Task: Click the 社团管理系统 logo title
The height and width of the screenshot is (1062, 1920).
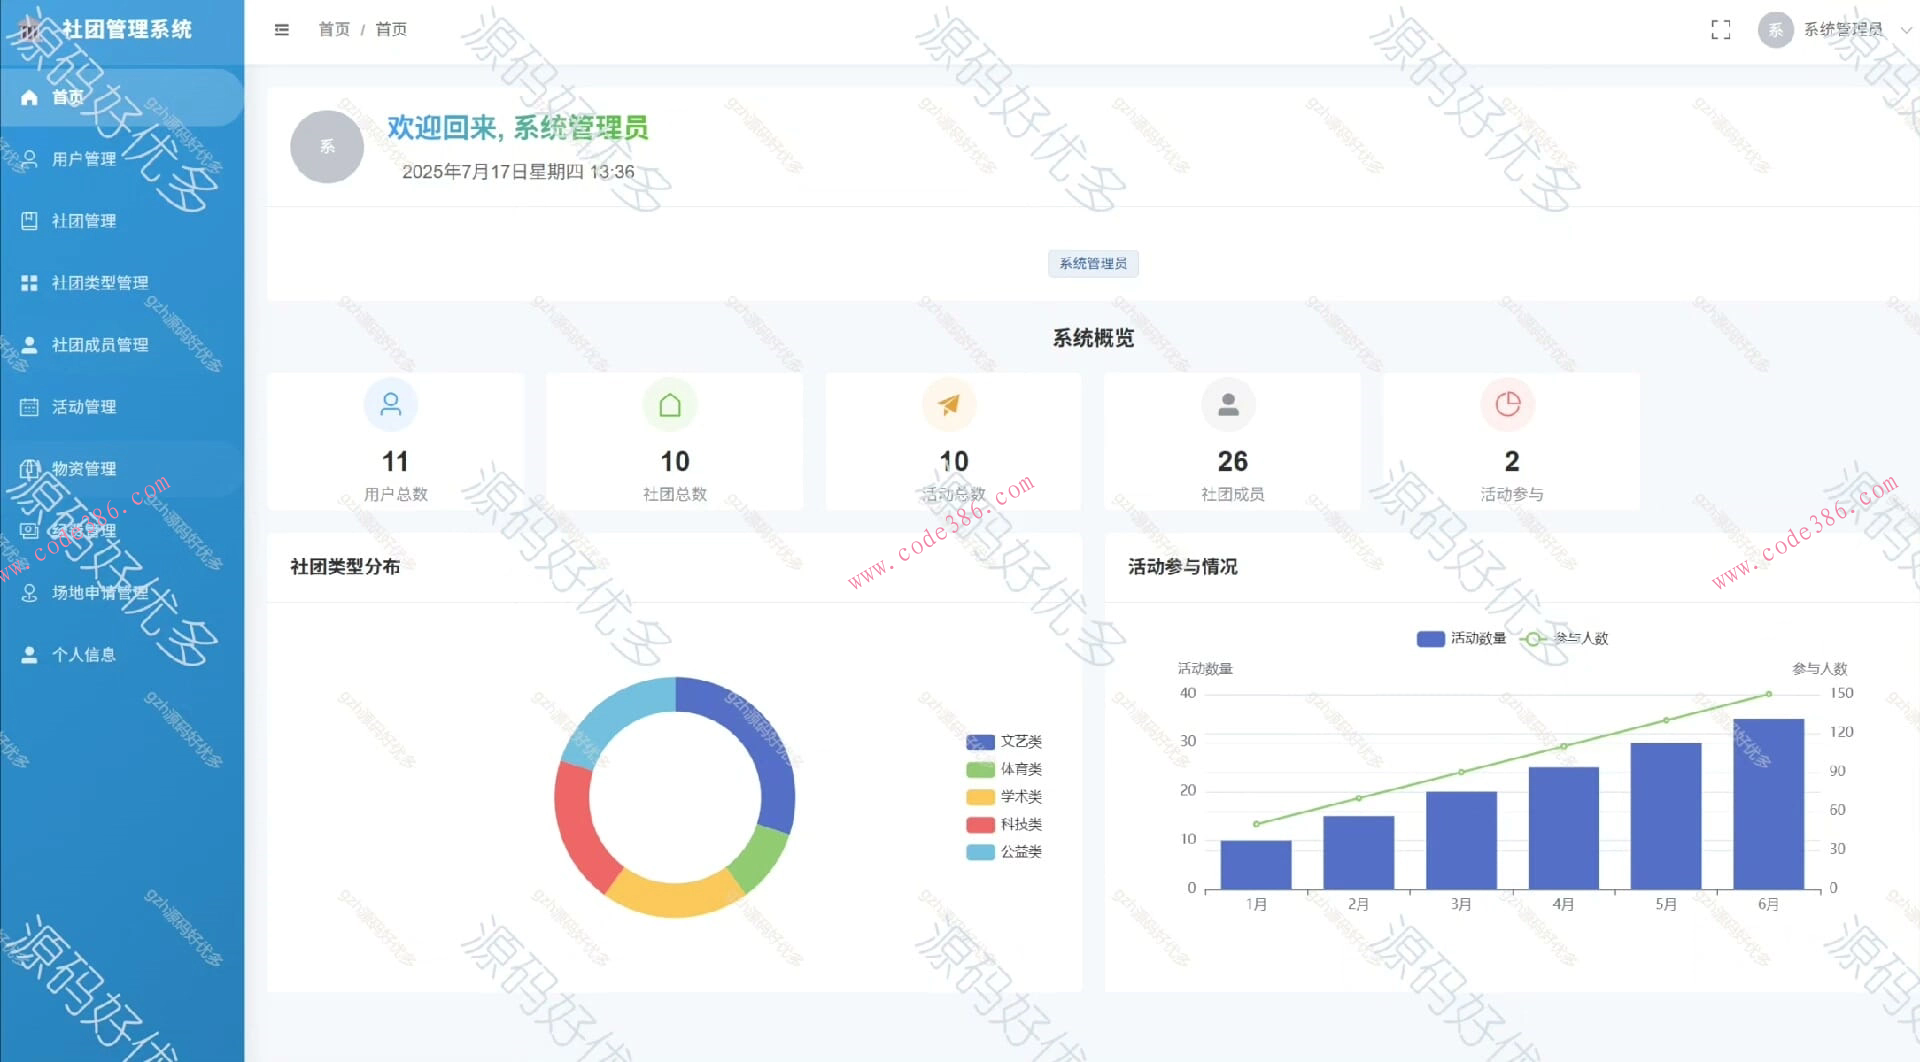Action: pyautogui.click(x=126, y=29)
